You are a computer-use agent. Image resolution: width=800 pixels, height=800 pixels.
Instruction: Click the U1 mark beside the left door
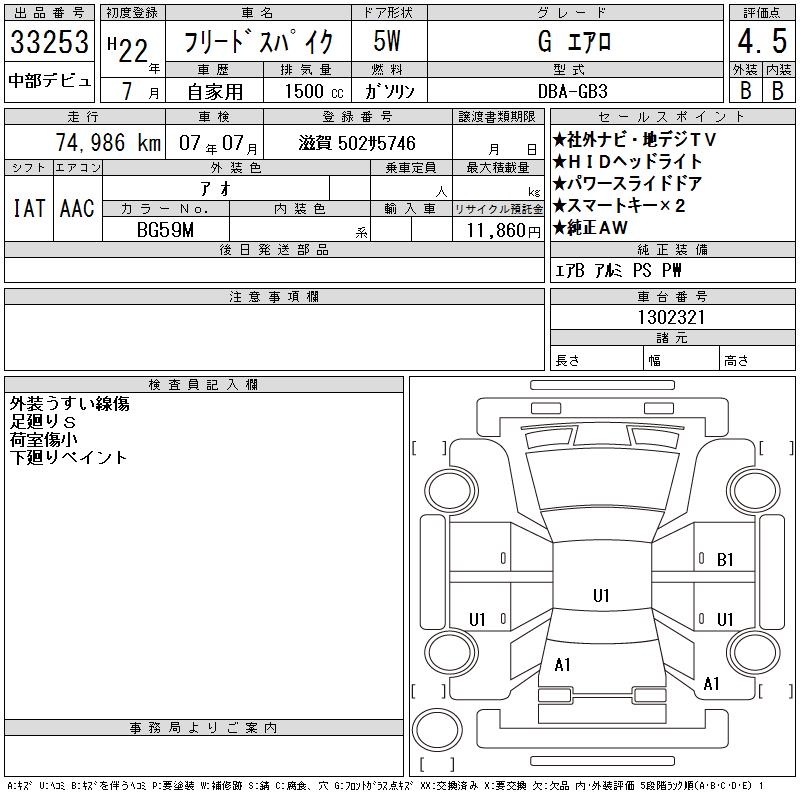(477, 620)
